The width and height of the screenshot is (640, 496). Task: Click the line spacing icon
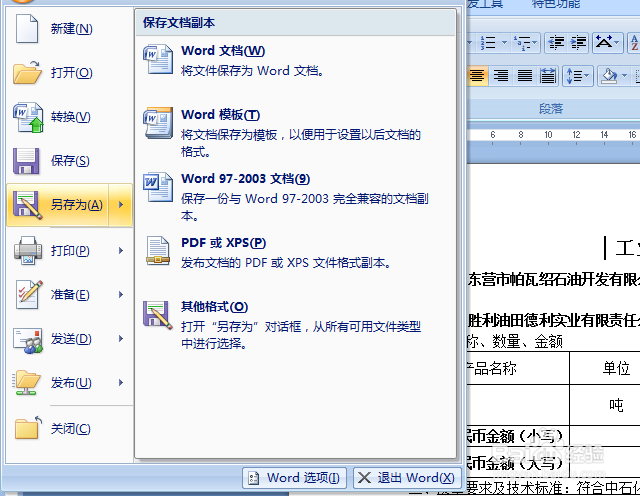tap(574, 76)
